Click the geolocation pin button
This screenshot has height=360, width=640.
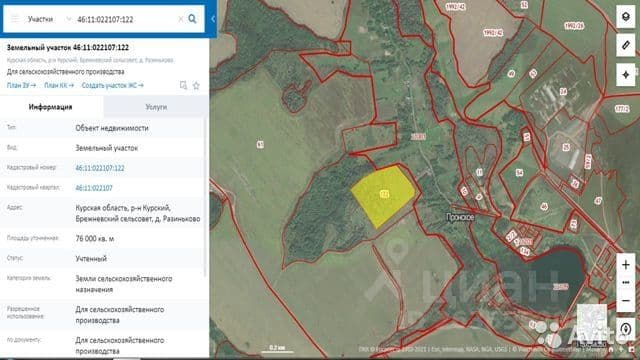click(626, 329)
